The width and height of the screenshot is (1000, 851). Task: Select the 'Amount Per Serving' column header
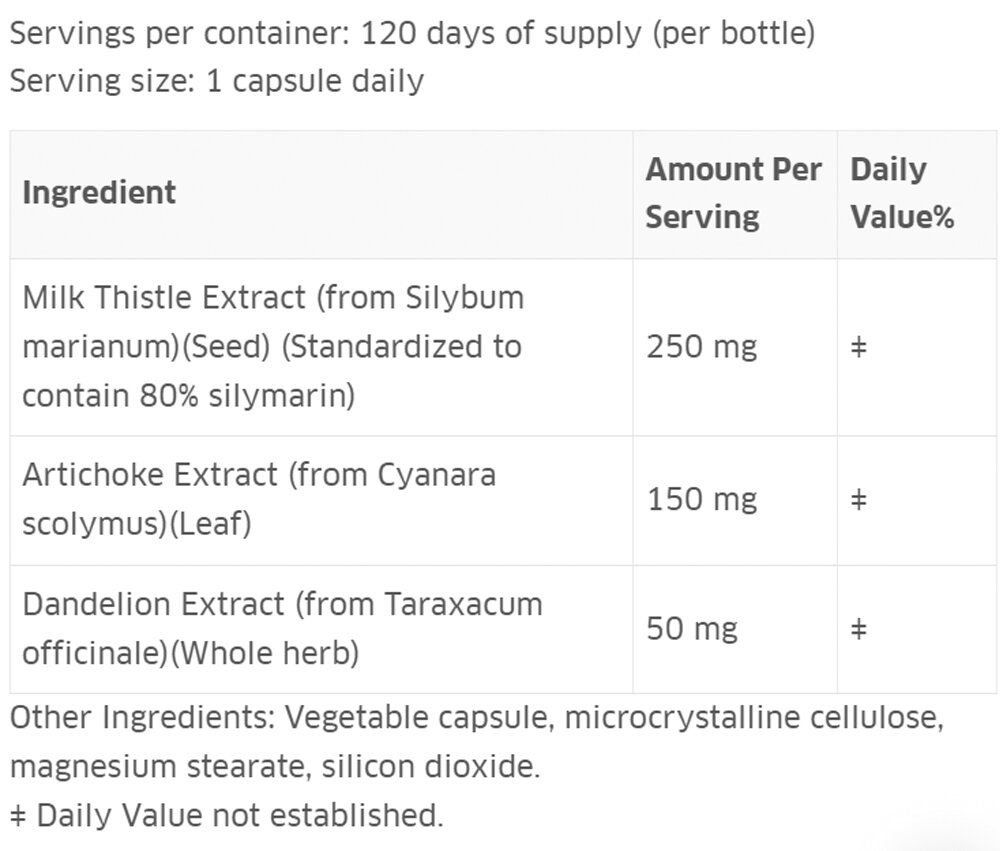[x=733, y=193]
